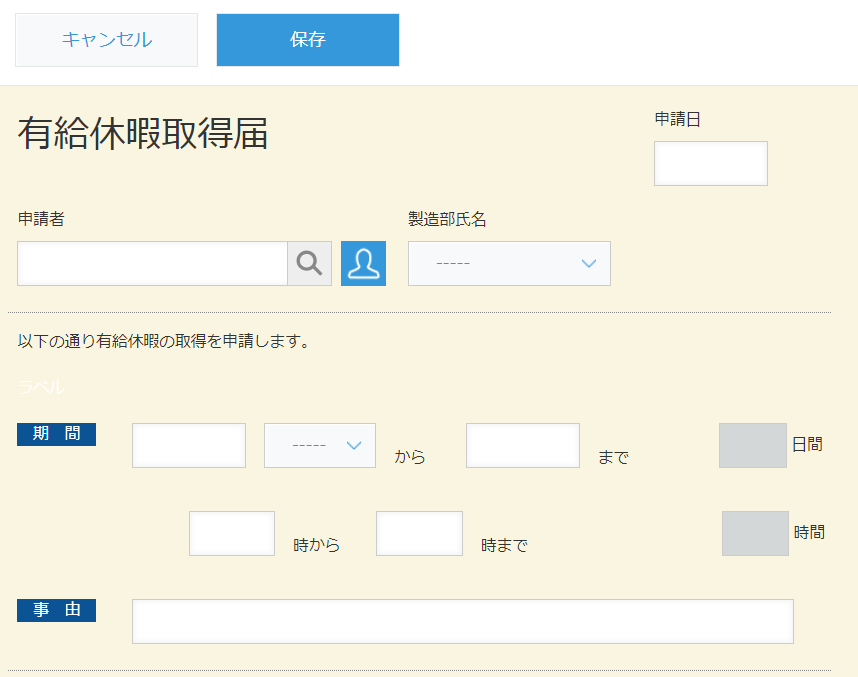Click the hour field before 時から

point(231,533)
